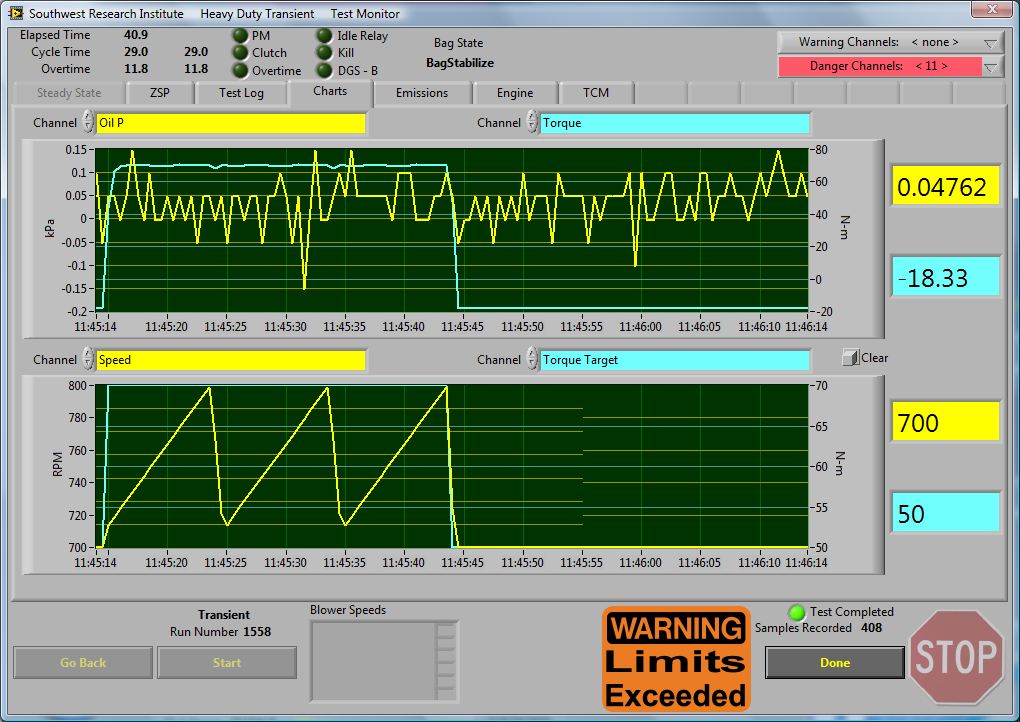The image size is (1020, 722).
Task: Step the Torque channel selector
Action: [x=532, y=122]
